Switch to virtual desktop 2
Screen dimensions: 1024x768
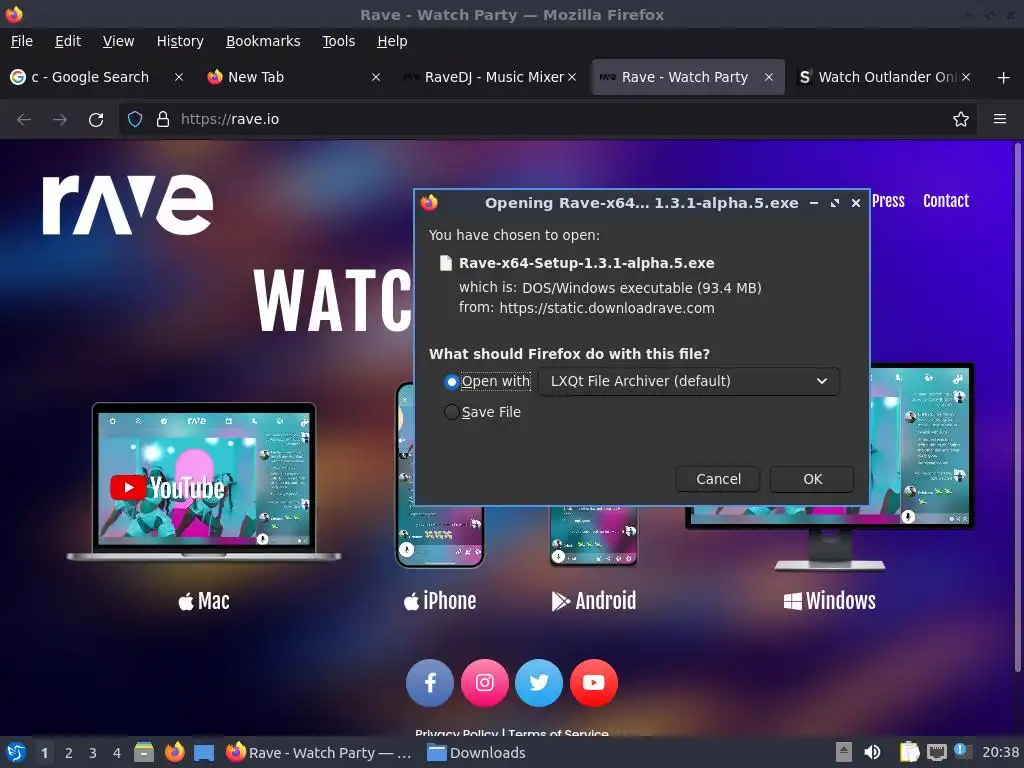click(x=69, y=753)
